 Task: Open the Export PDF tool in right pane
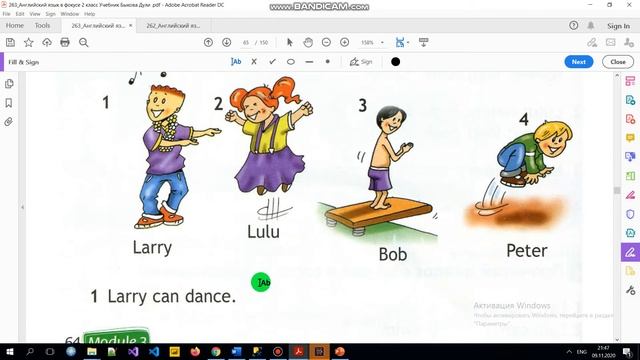(630, 100)
